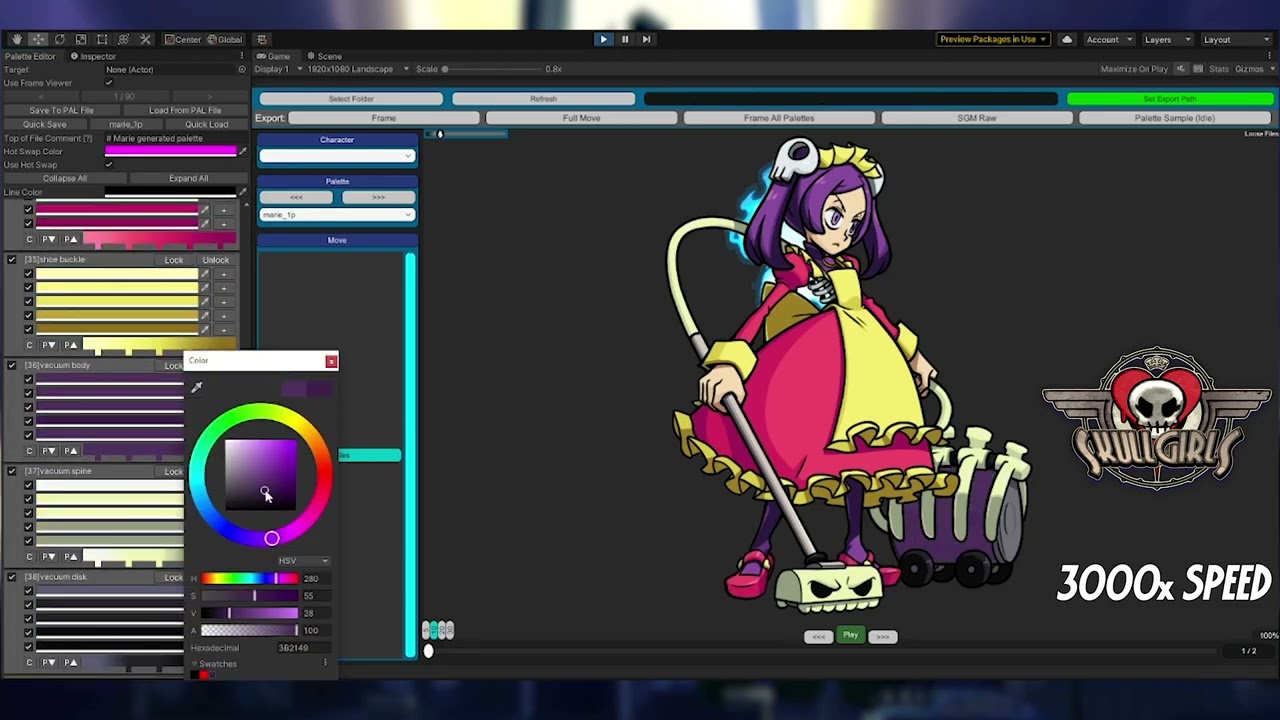The image size is (1280, 720).
Task: Open the Layers dropdown
Action: [1166, 39]
